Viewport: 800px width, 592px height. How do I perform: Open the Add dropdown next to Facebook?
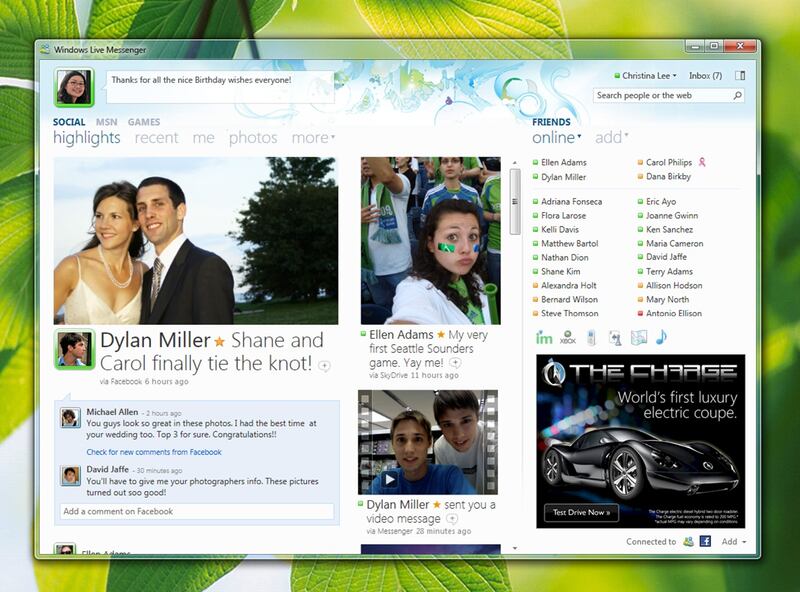[733, 541]
